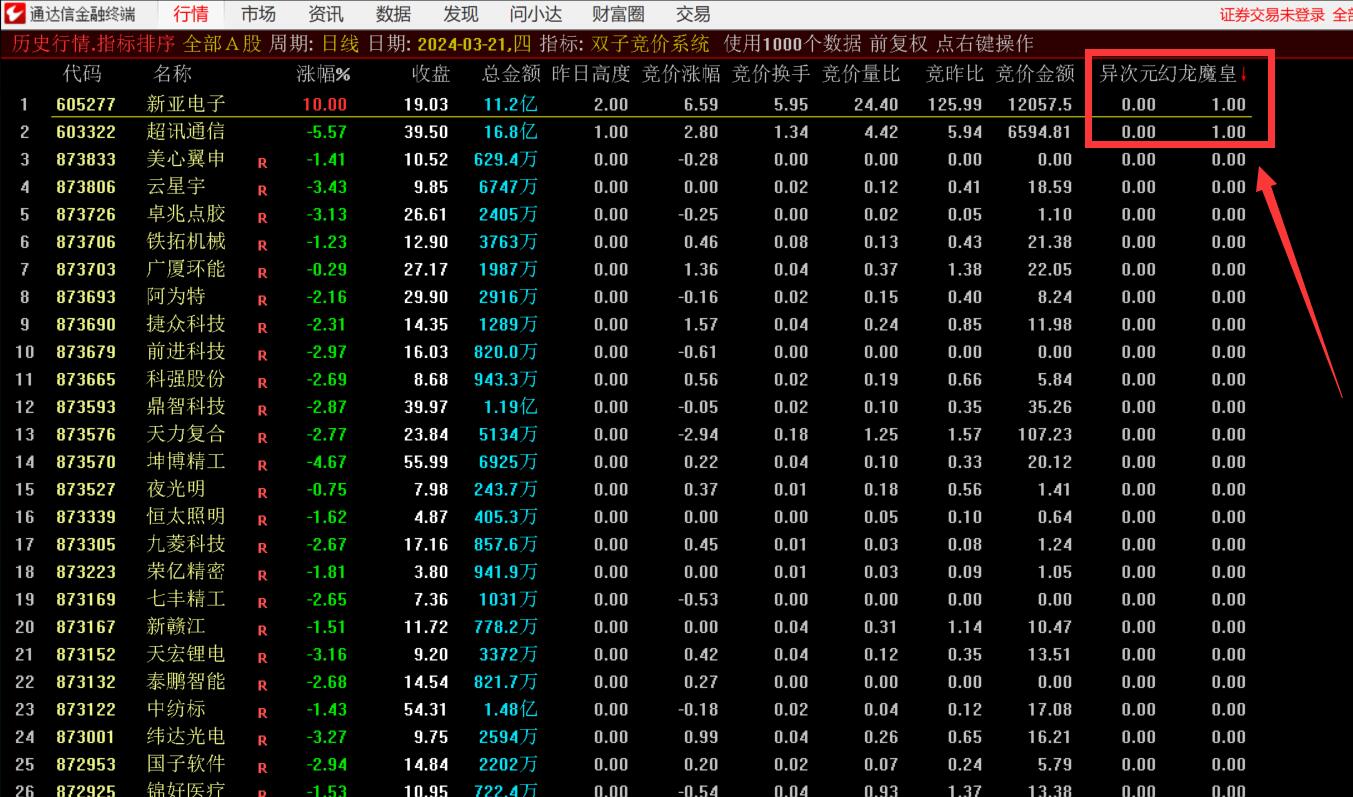This screenshot has height=797, width=1353.
Task: Change the 双子竞价系统 indicator
Action: [x=652, y=44]
